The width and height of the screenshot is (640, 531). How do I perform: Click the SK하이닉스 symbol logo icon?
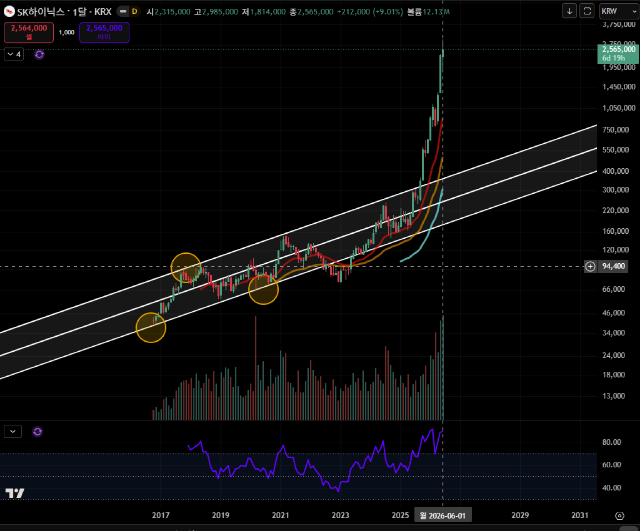(x=9, y=11)
